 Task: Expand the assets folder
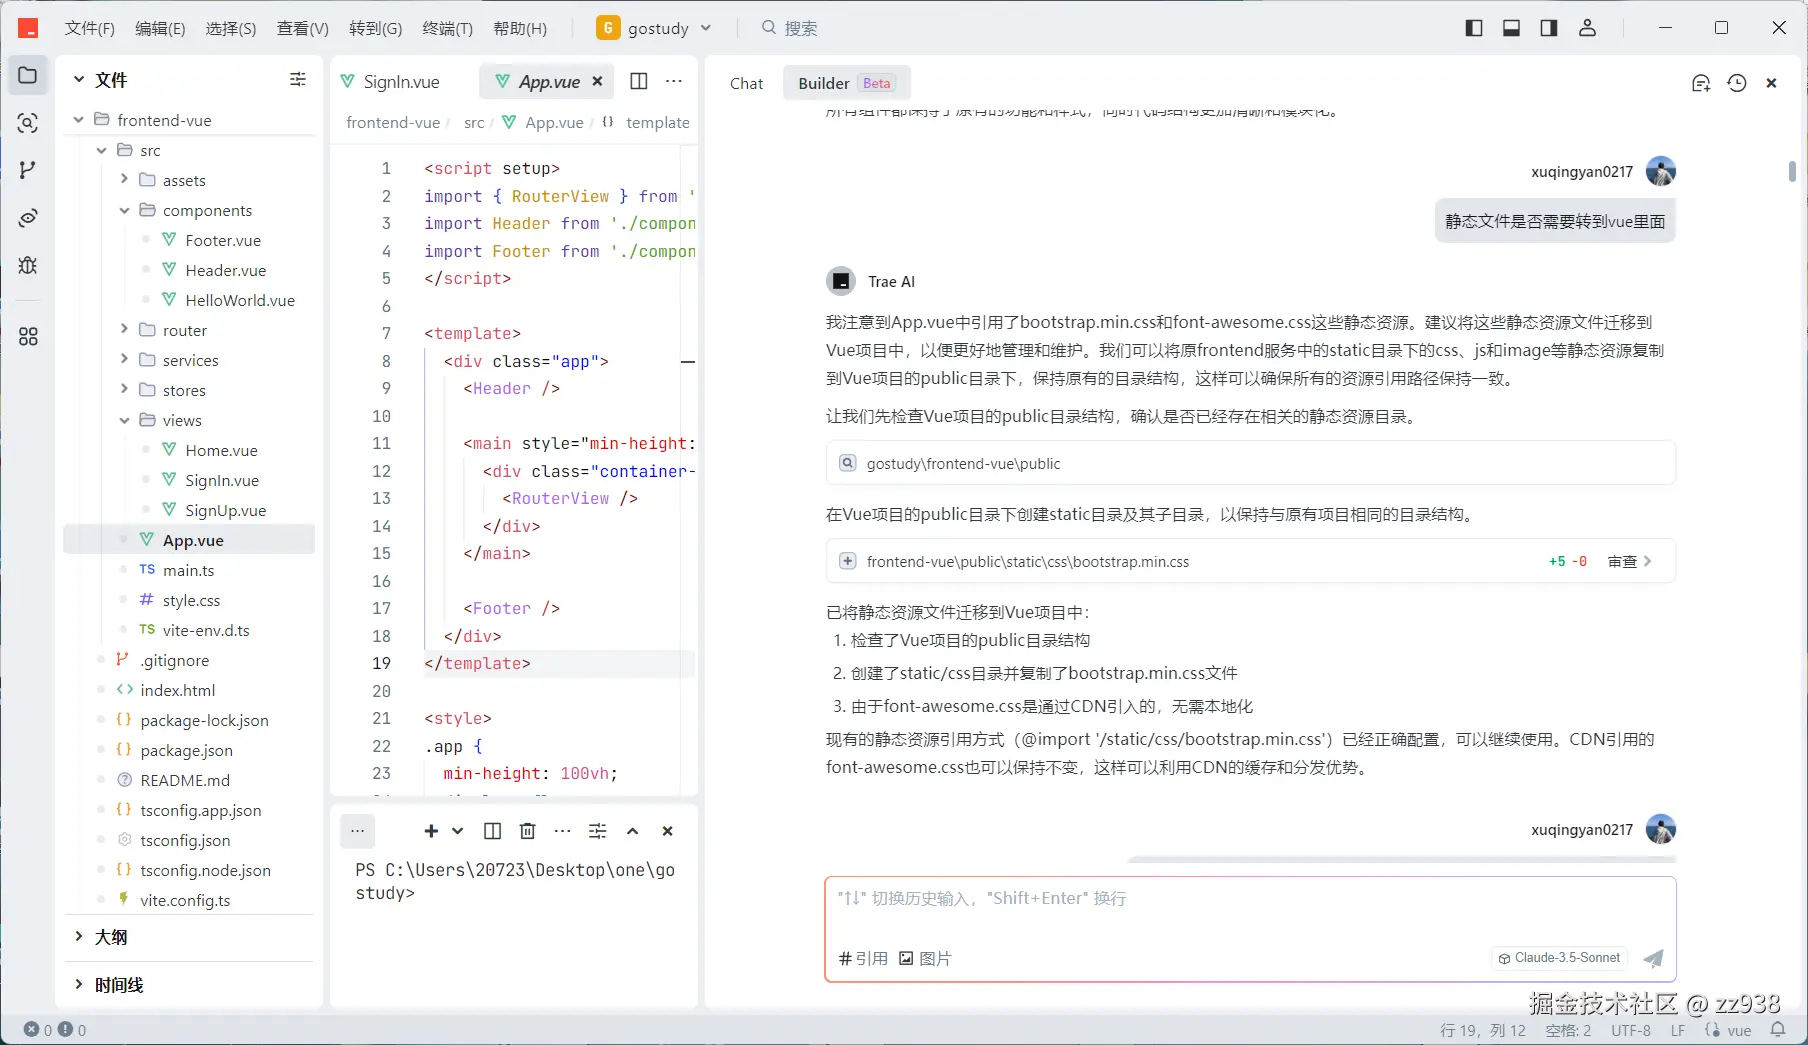coord(124,180)
